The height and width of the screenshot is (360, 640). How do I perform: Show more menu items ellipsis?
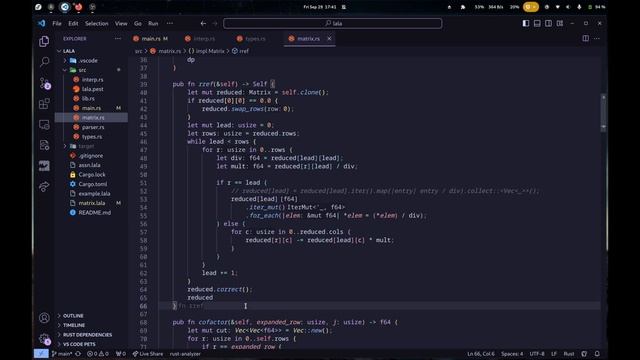coord(170,23)
